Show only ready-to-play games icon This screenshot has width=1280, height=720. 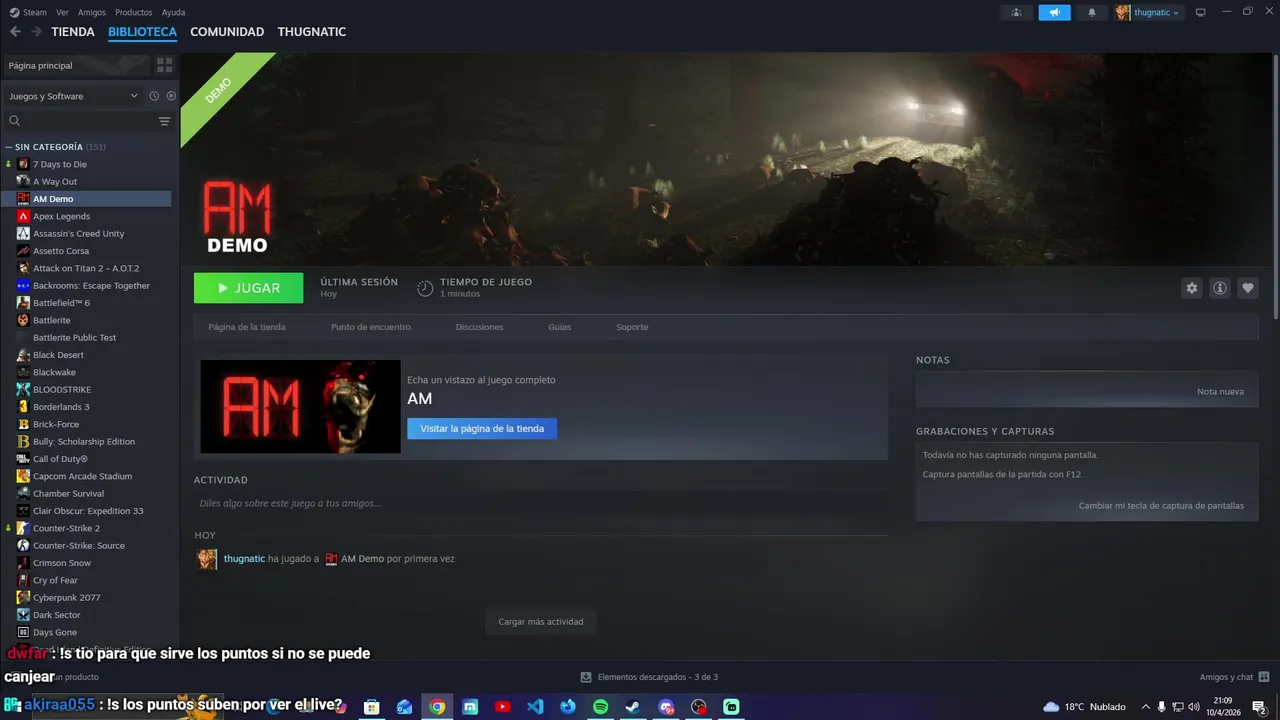[171, 96]
